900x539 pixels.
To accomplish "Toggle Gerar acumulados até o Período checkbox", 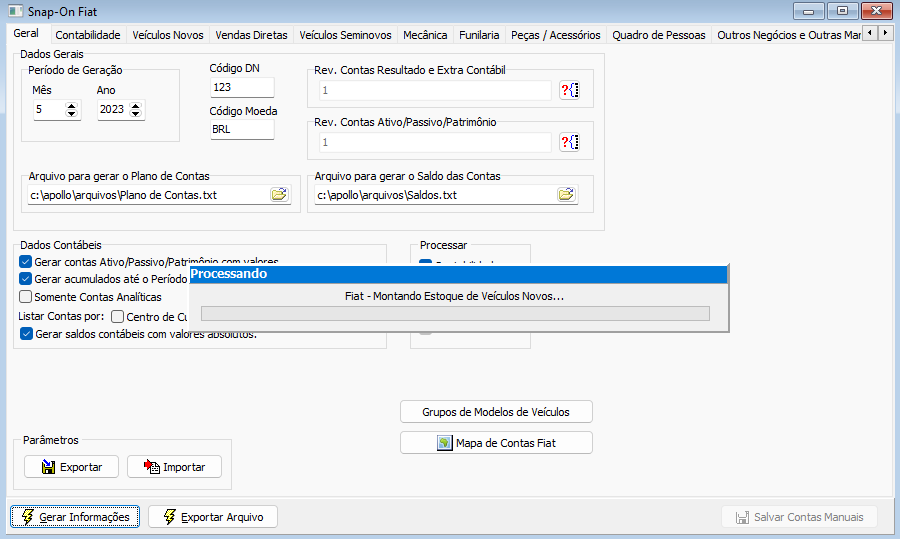I will pos(25,279).
